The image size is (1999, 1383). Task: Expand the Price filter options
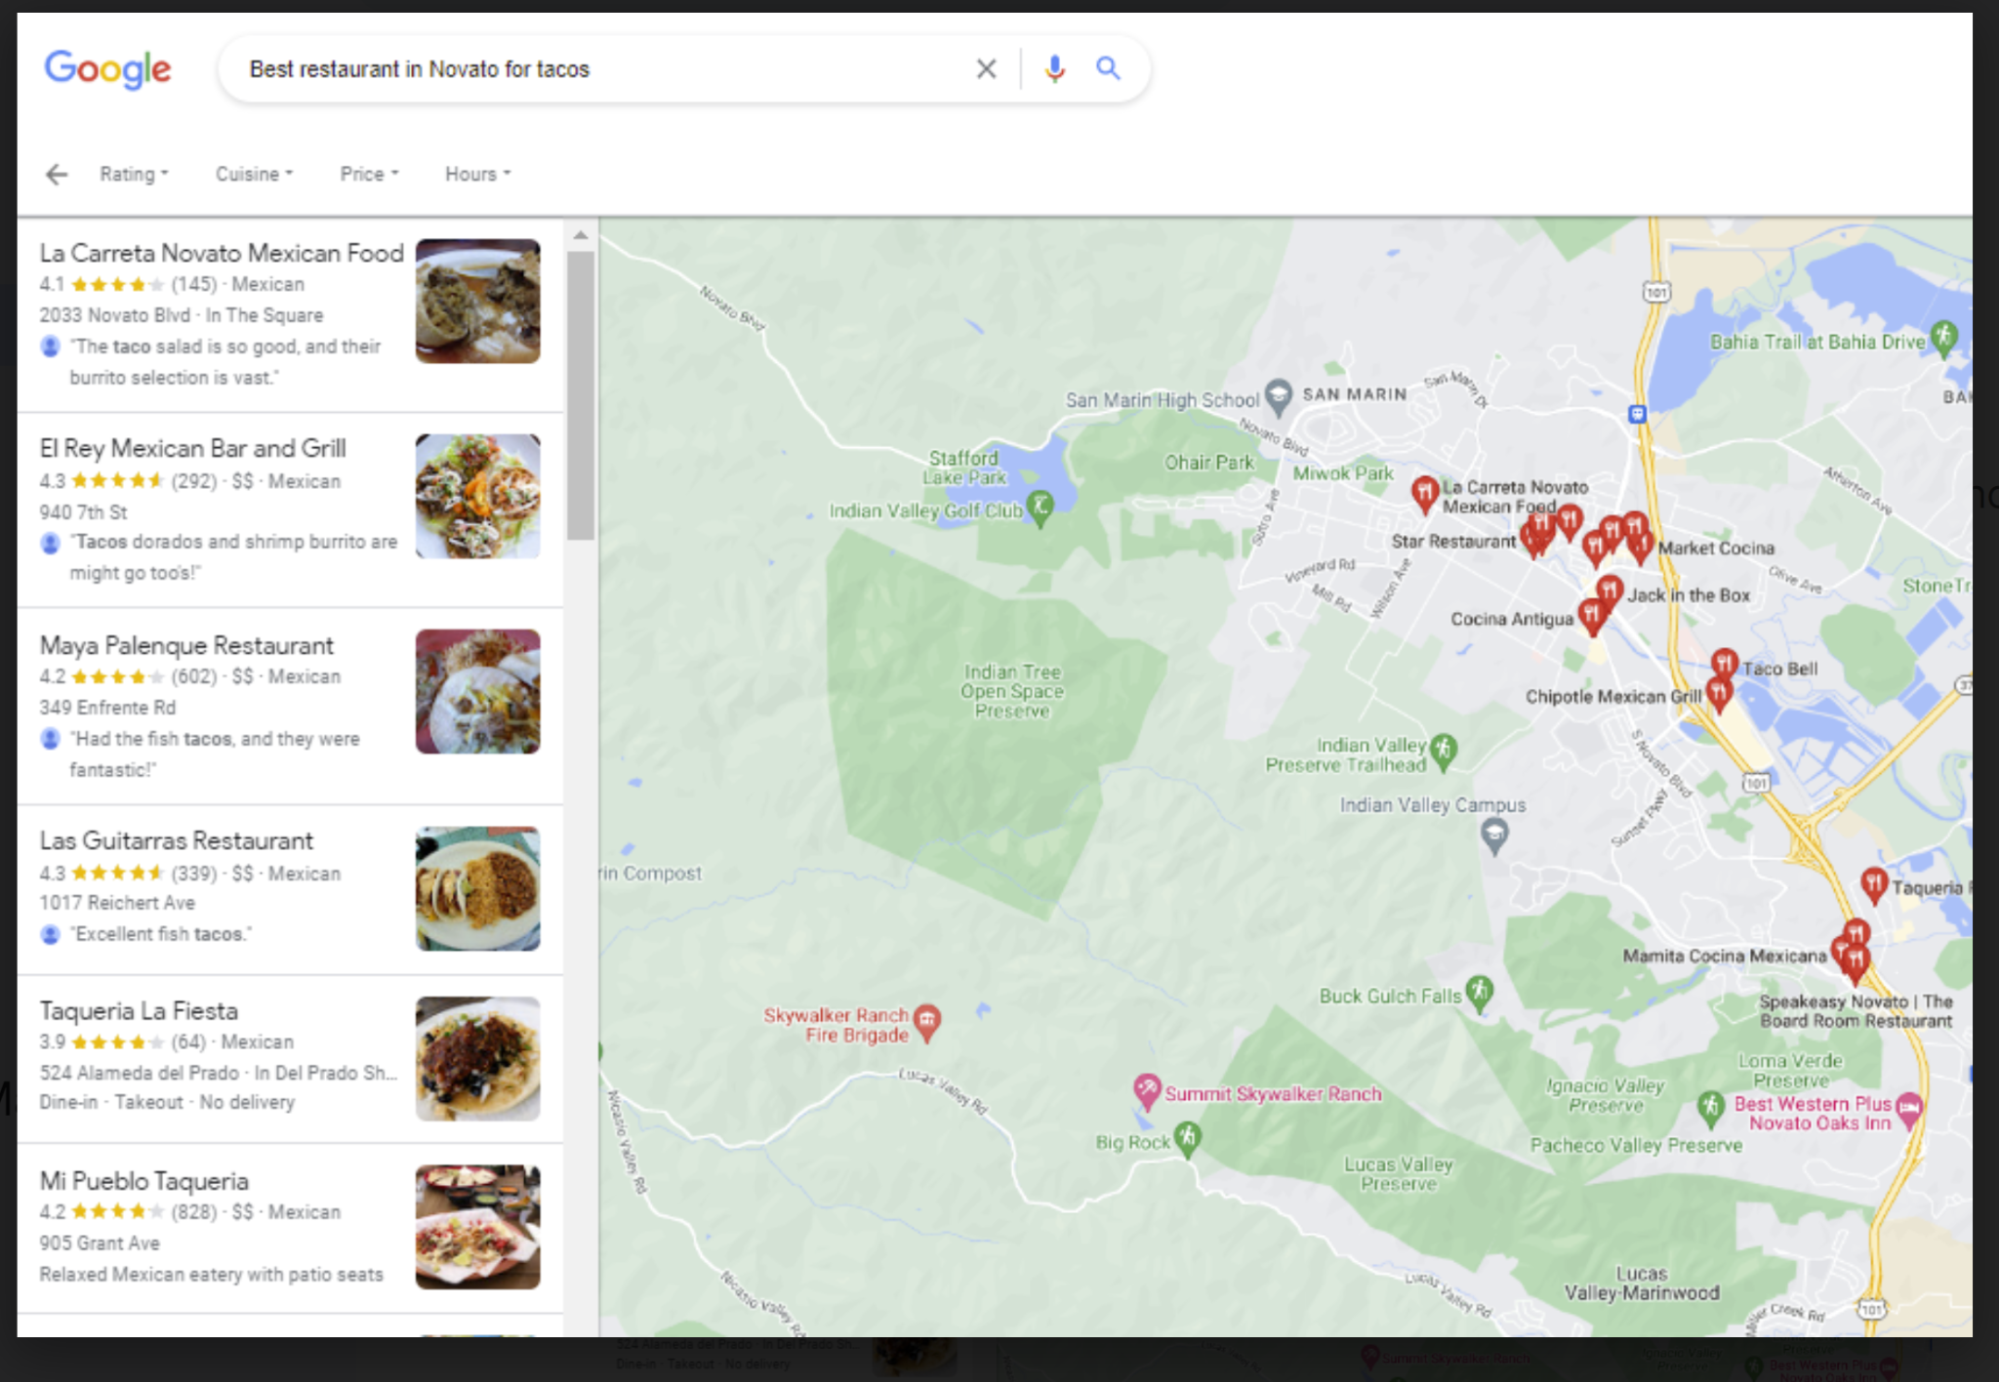coord(367,173)
